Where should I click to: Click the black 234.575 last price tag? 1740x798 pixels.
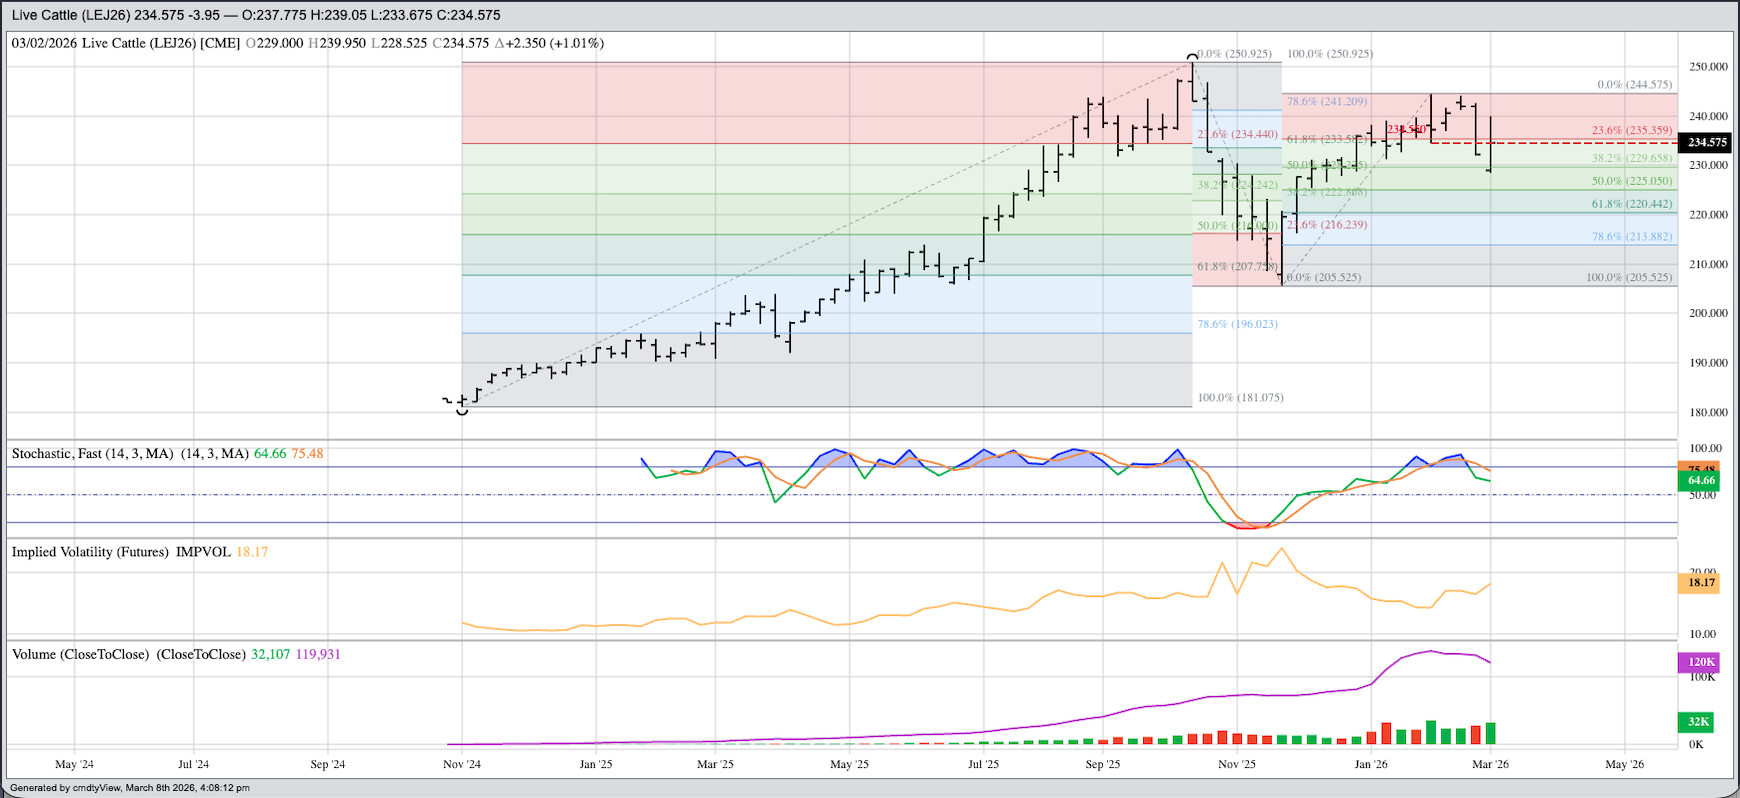1707,143
